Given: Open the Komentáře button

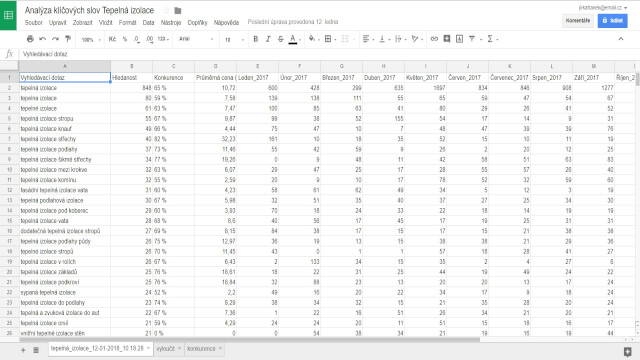Looking at the screenshot, I should coord(578,20).
